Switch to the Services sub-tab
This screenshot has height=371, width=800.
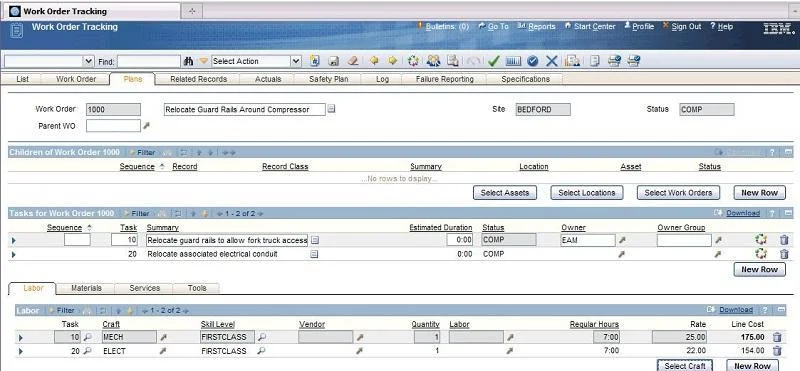(x=144, y=288)
